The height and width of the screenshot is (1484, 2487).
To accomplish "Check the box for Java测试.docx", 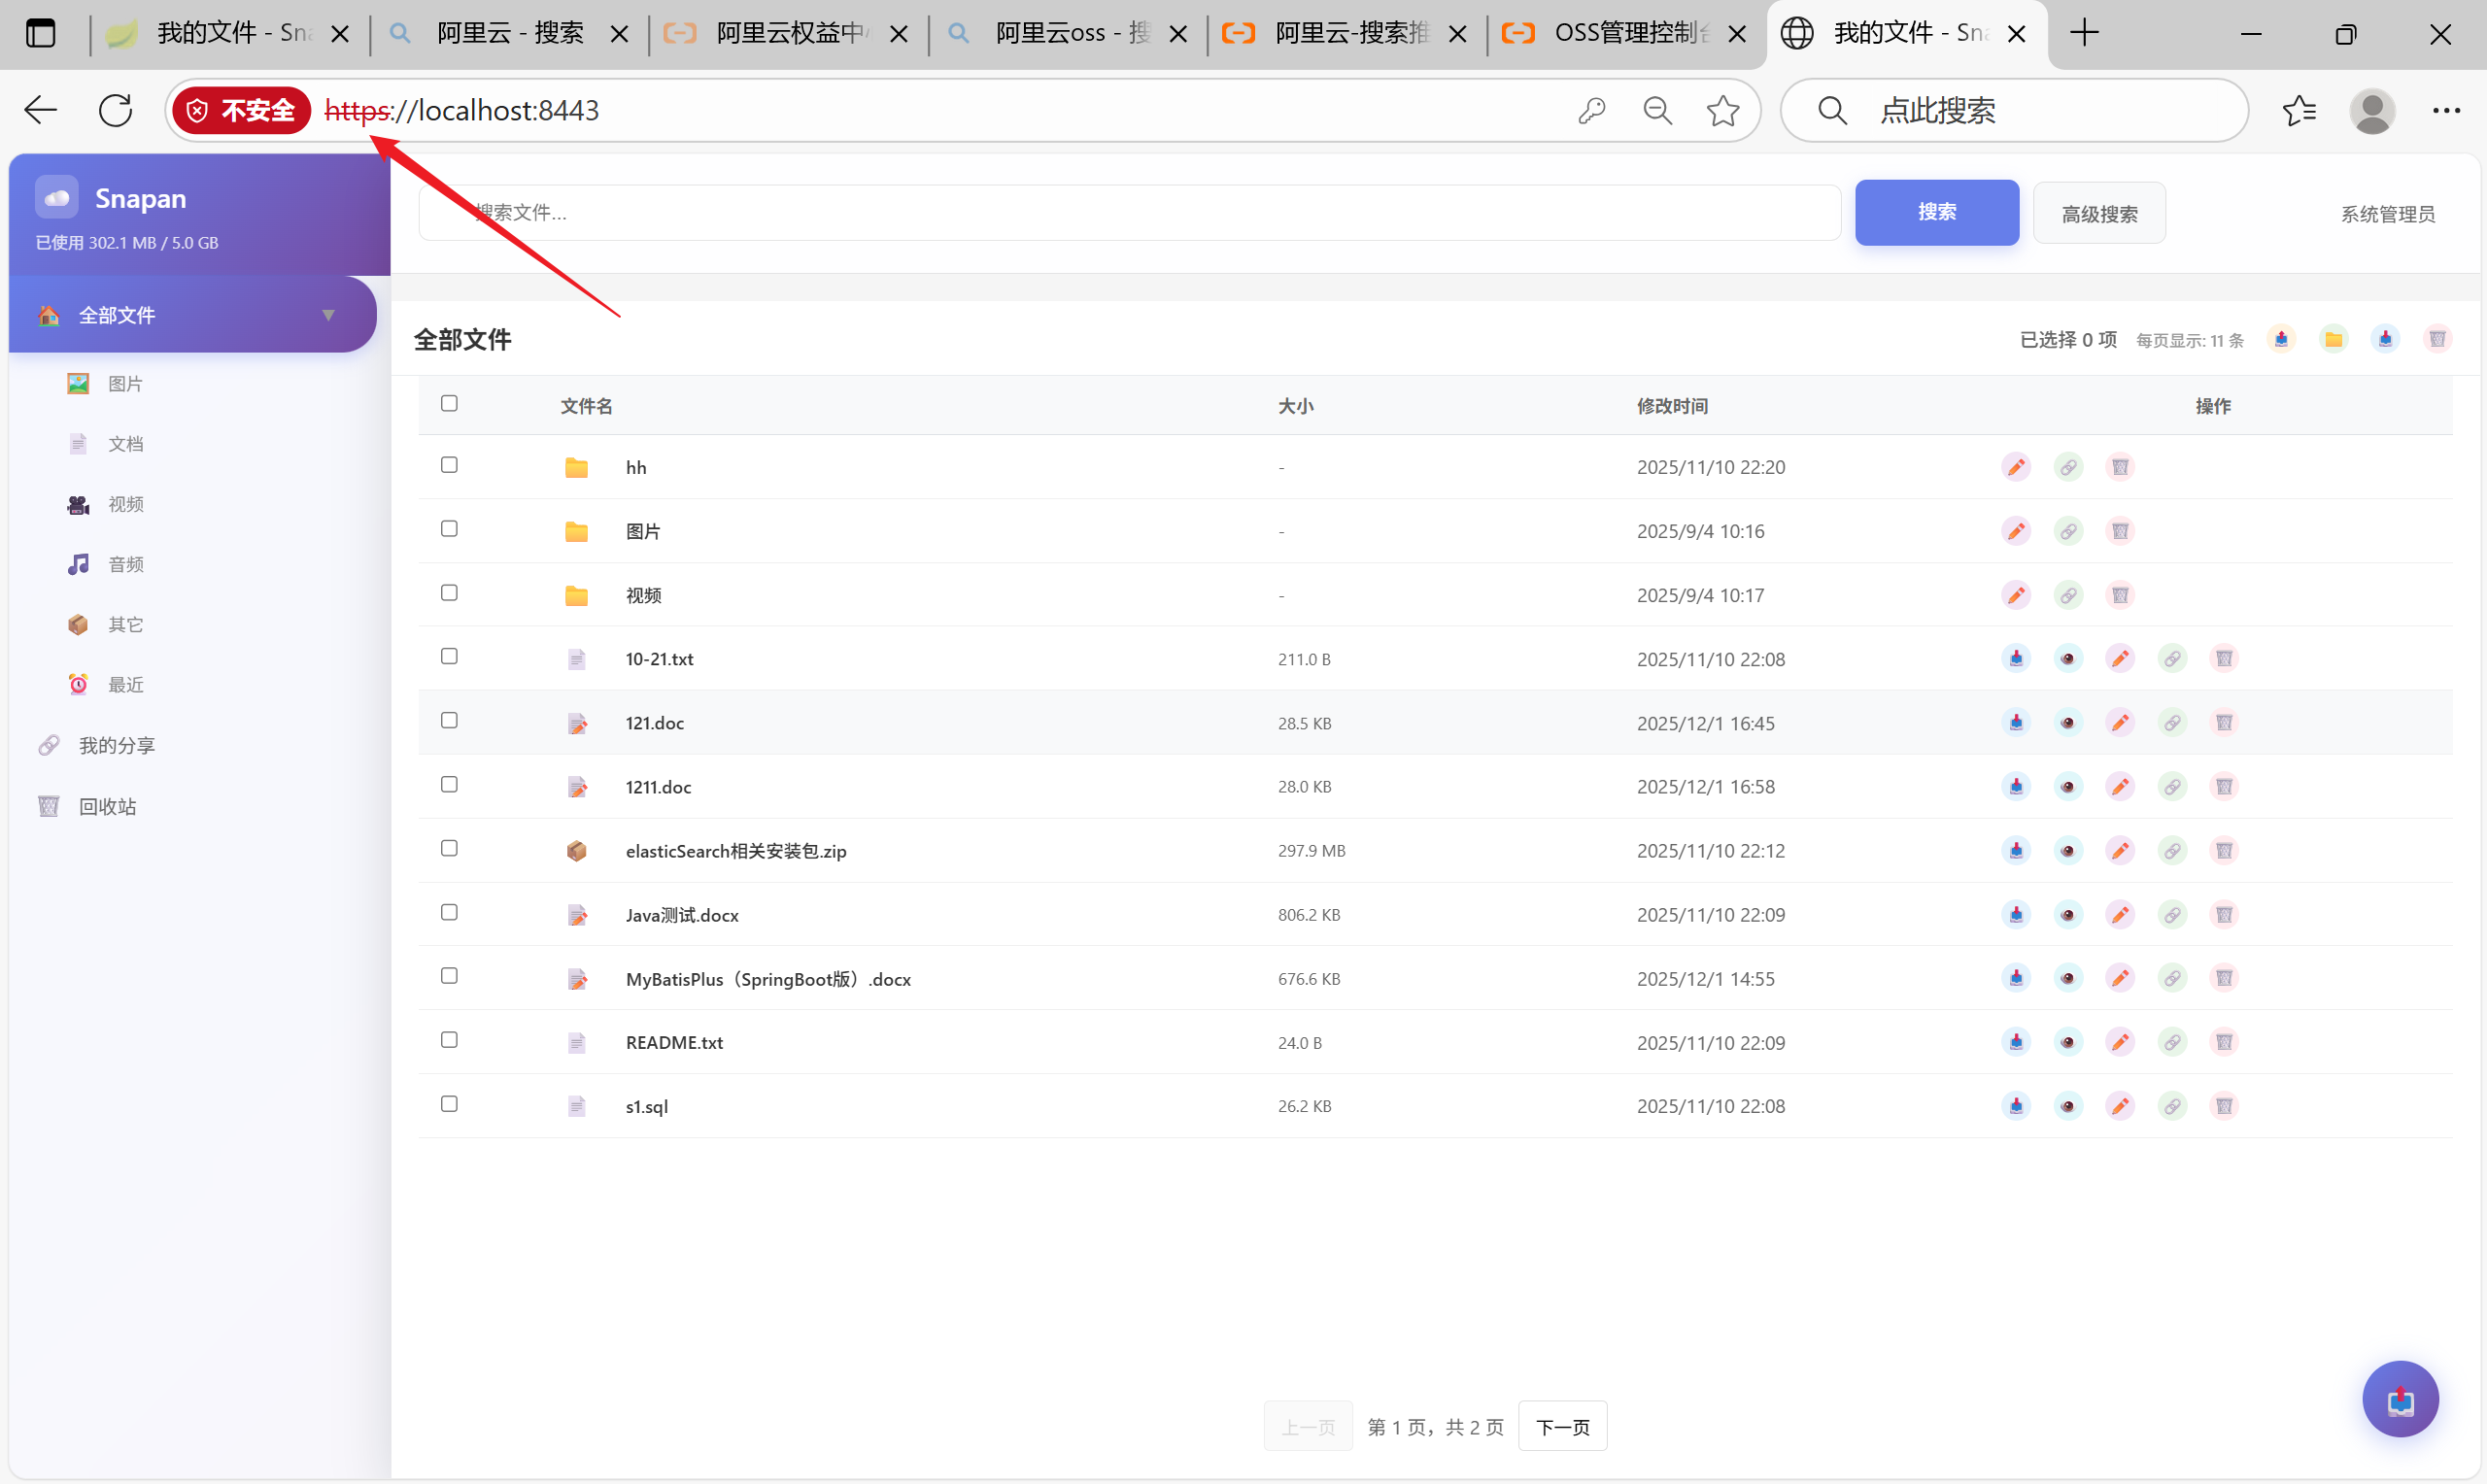I will point(449,912).
